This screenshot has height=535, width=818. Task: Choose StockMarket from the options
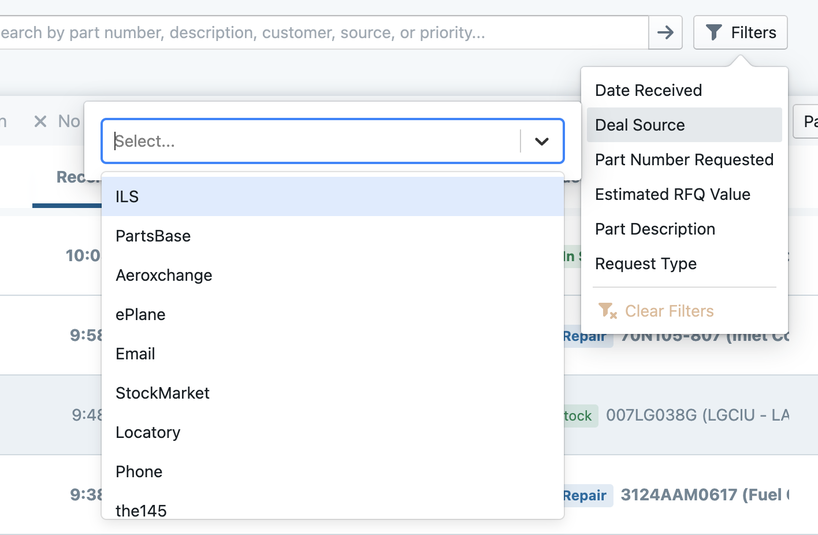click(163, 393)
